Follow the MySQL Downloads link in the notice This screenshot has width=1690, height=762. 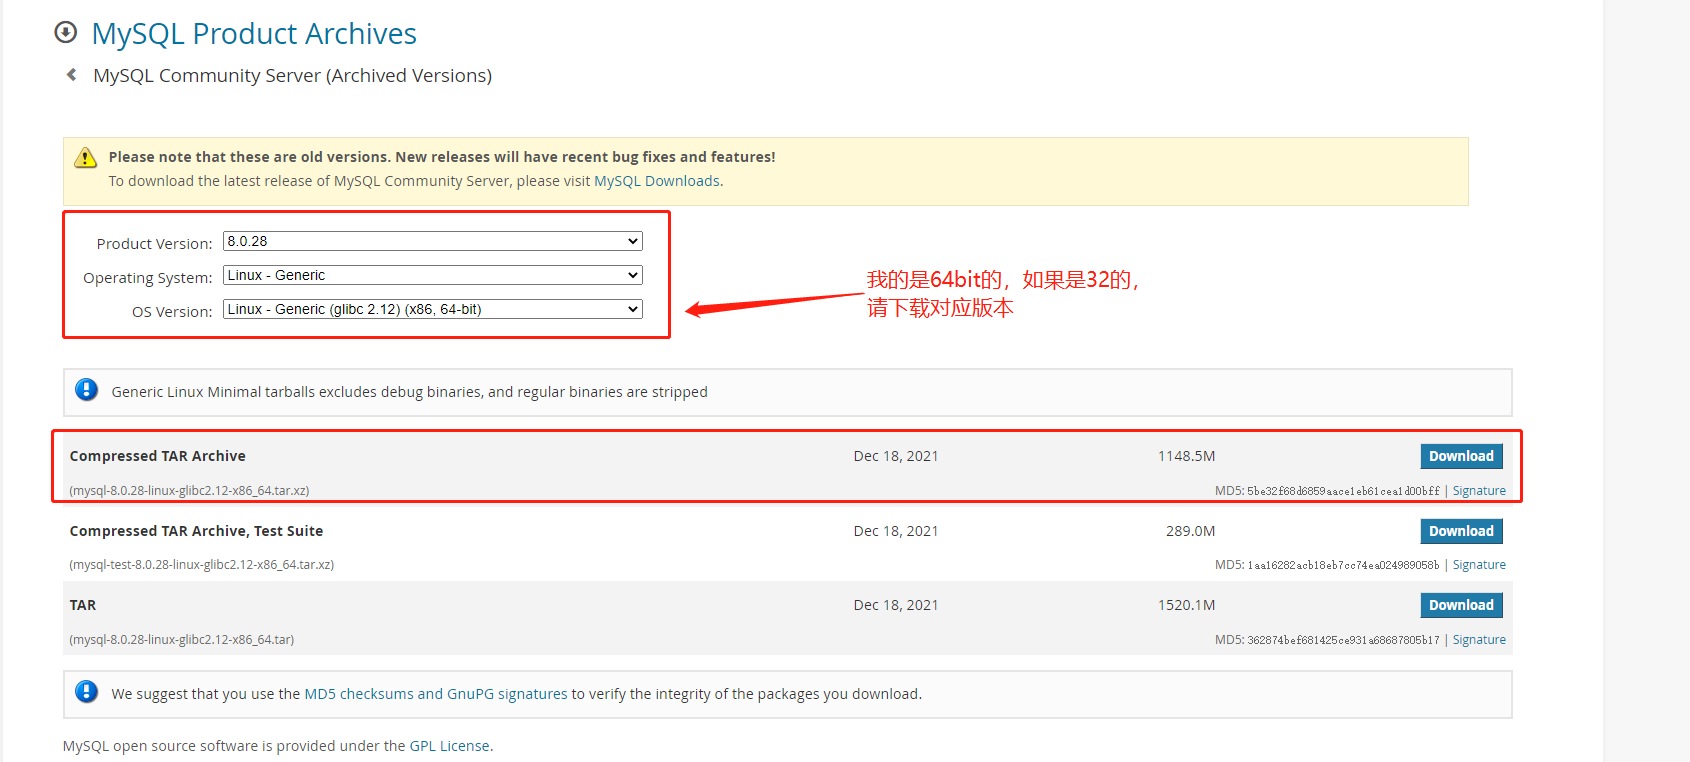coord(657,181)
